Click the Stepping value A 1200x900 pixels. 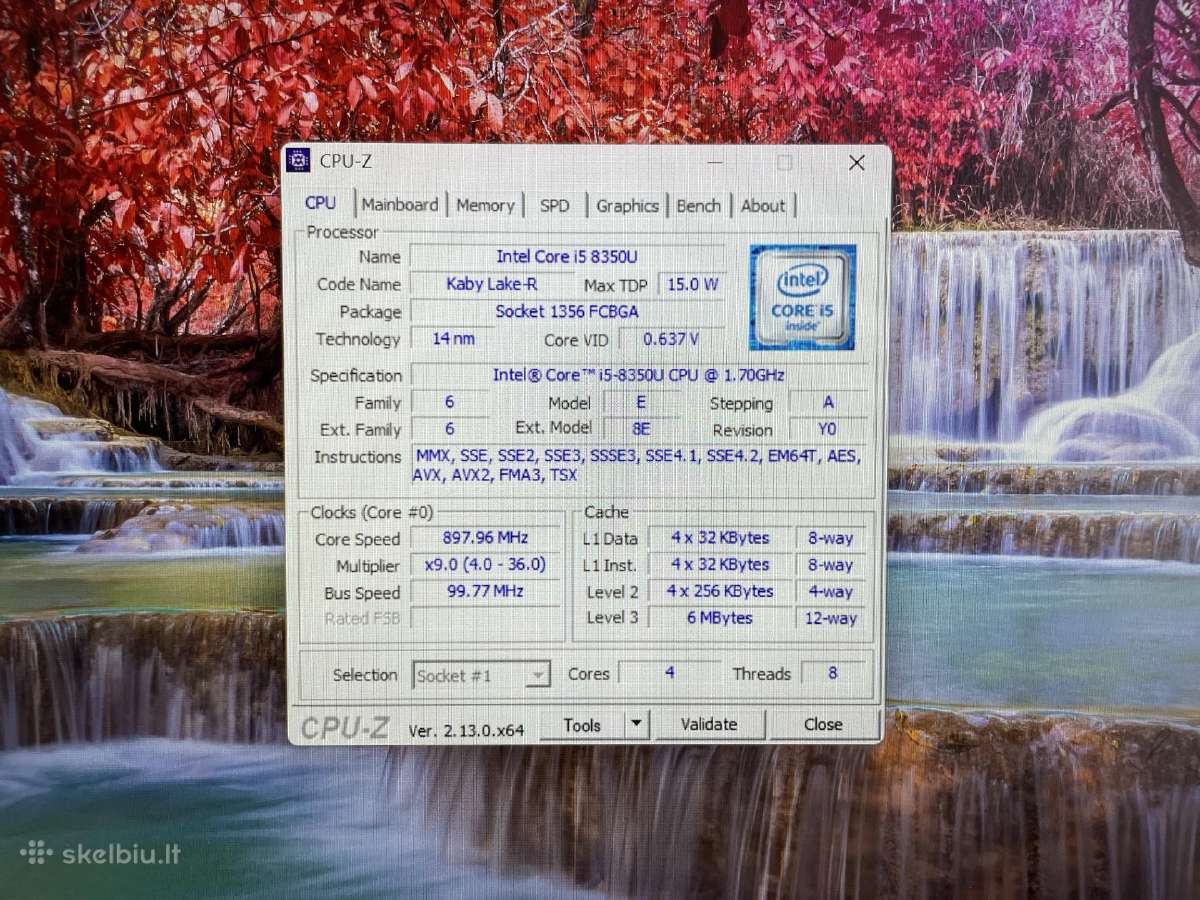pyautogui.click(x=828, y=402)
